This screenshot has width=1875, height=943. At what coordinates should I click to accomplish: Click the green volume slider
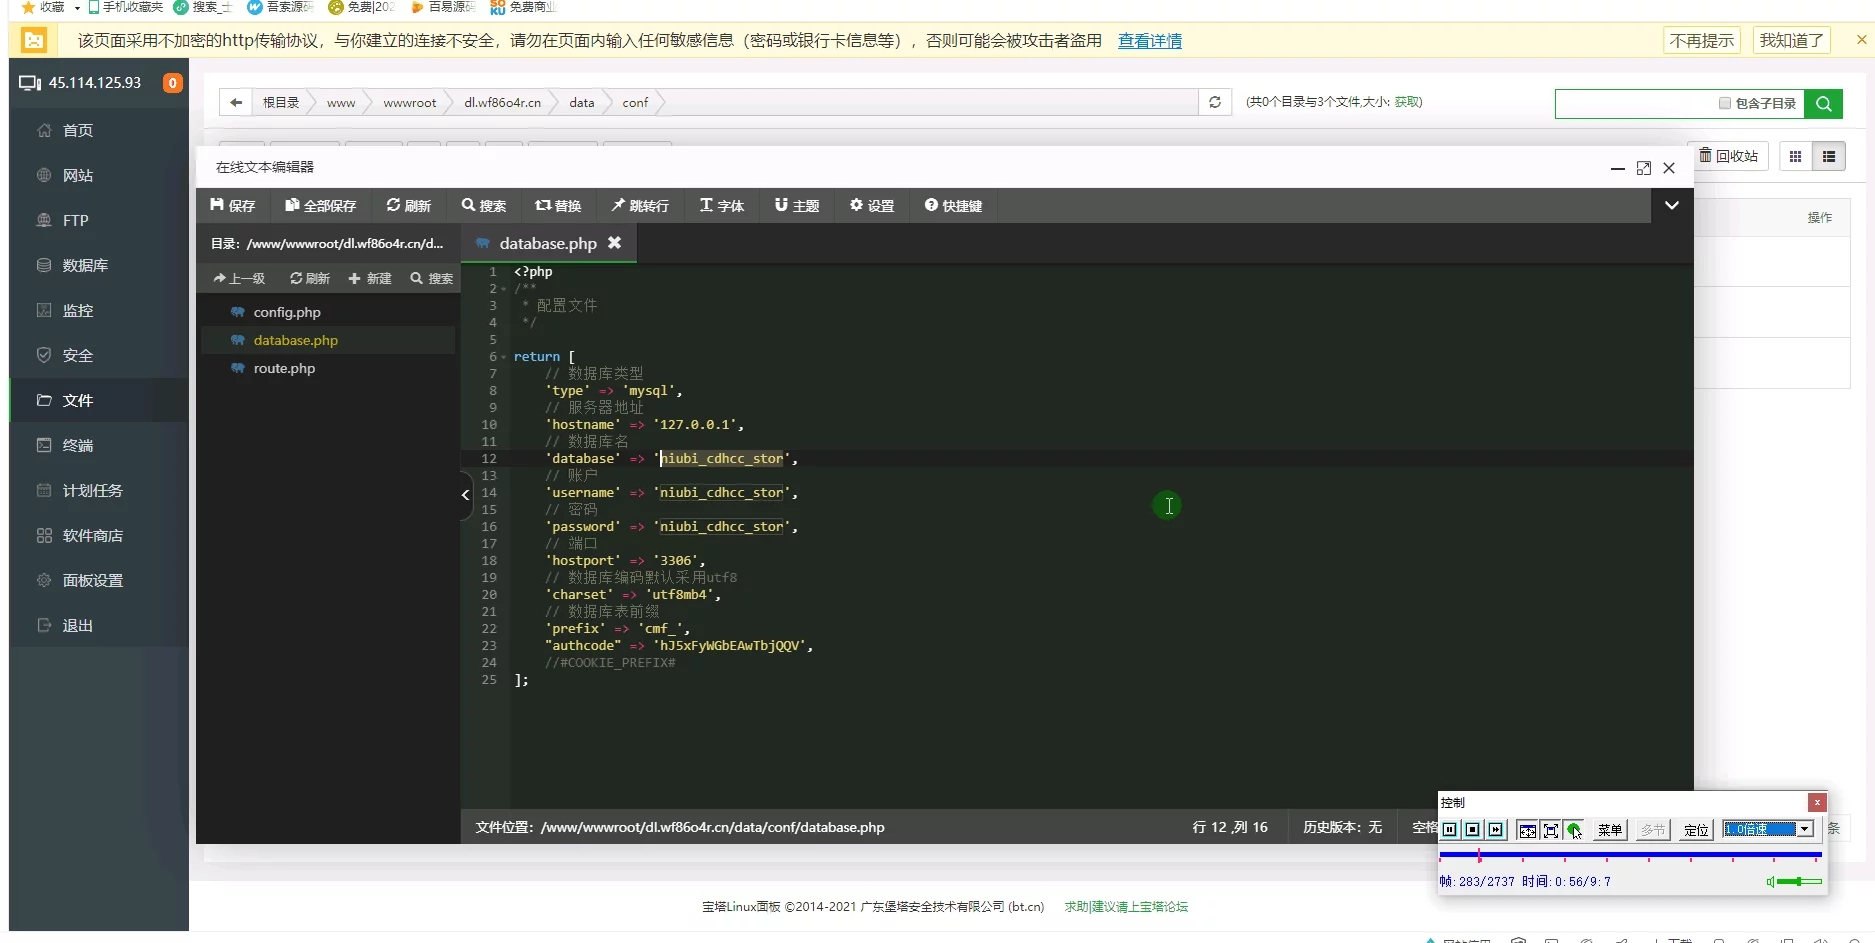point(1800,881)
